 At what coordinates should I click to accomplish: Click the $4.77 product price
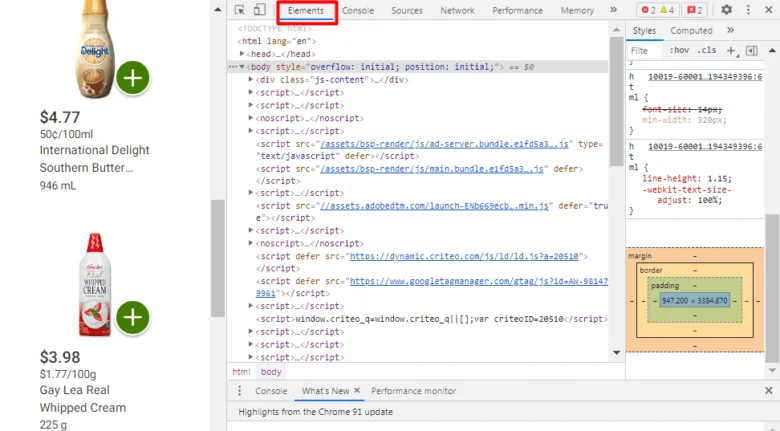pos(60,117)
